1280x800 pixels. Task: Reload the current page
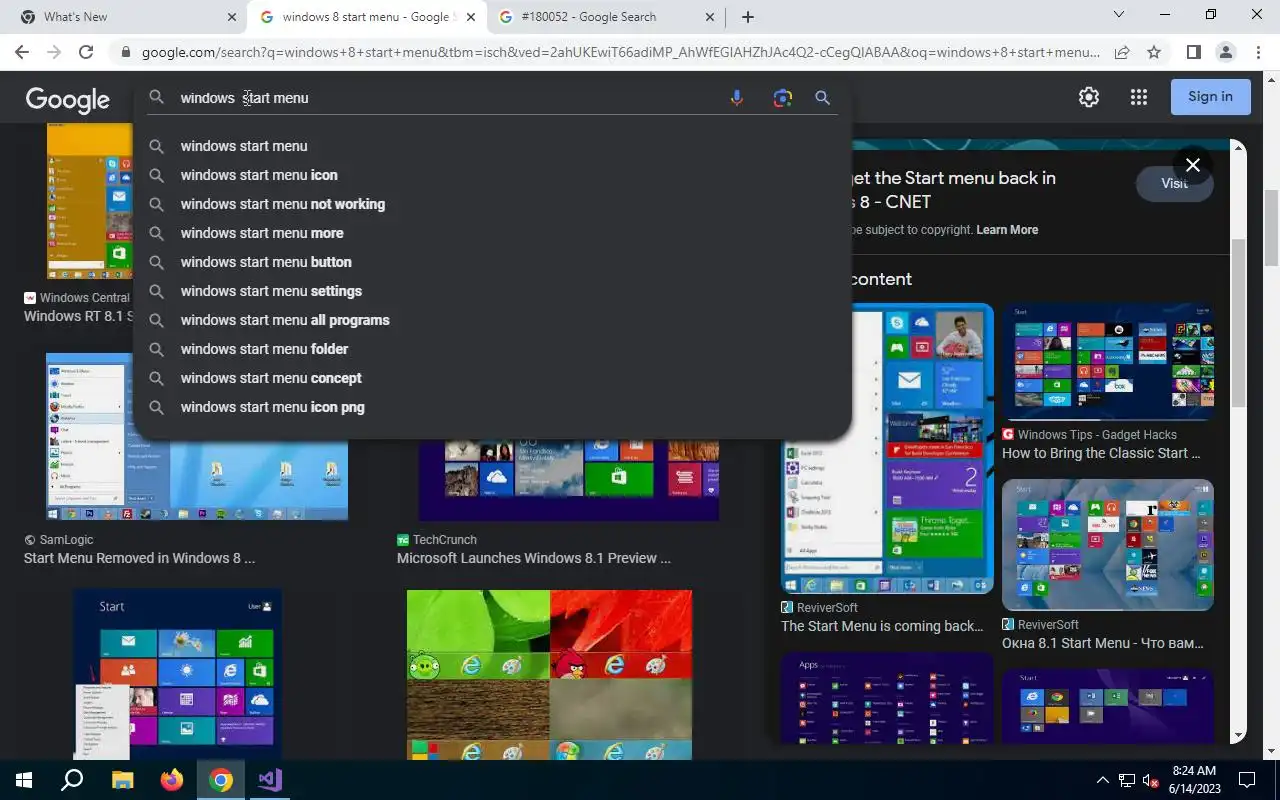click(x=86, y=52)
